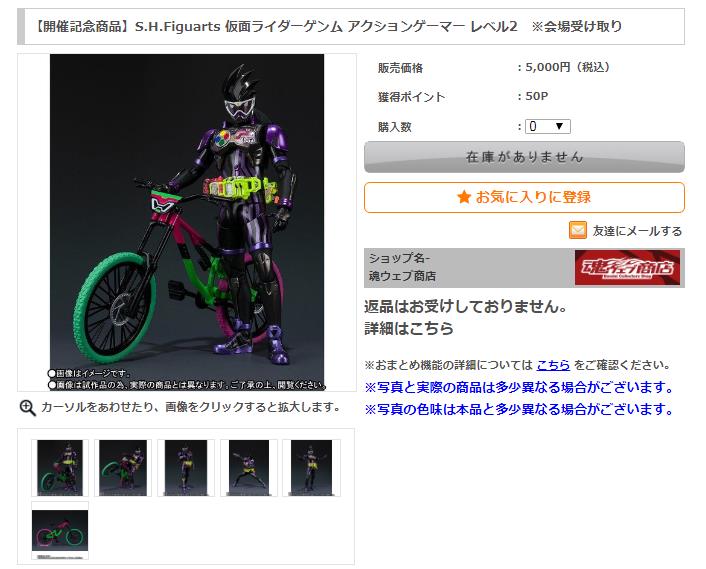Screen dimensions: 706x569
Task: Click the お気に入りに登録 favorite button
Action: tap(524, 197)
